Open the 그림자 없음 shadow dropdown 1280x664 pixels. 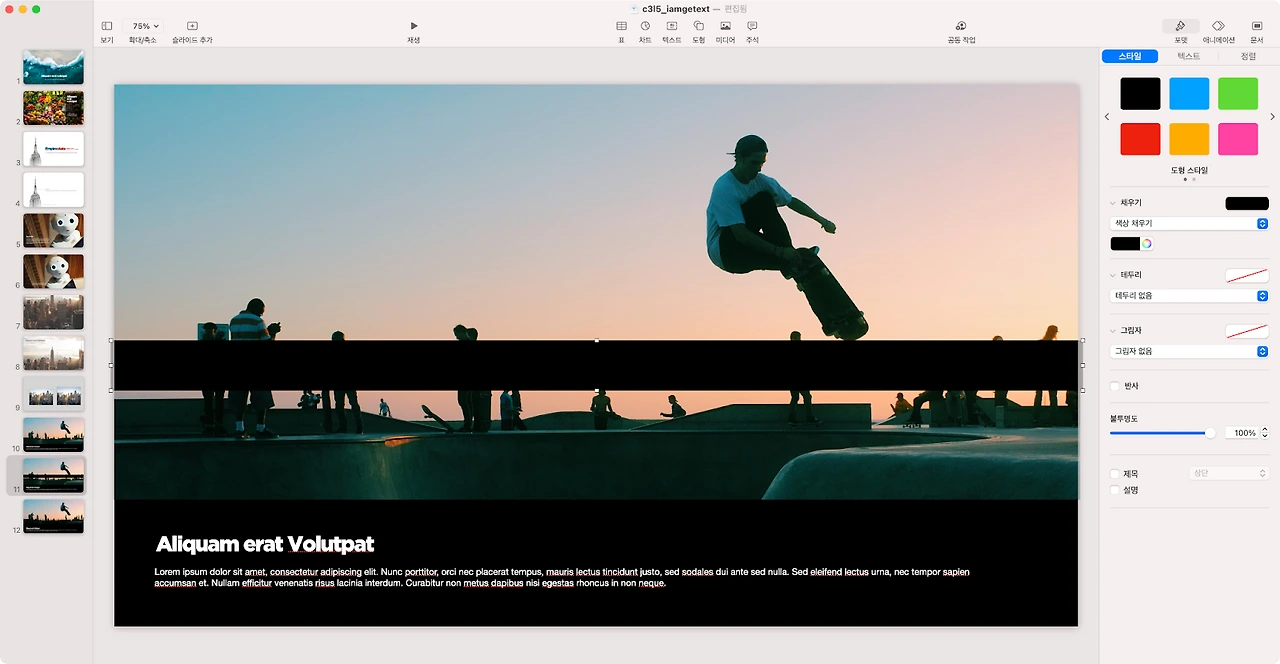(1189, 351)
